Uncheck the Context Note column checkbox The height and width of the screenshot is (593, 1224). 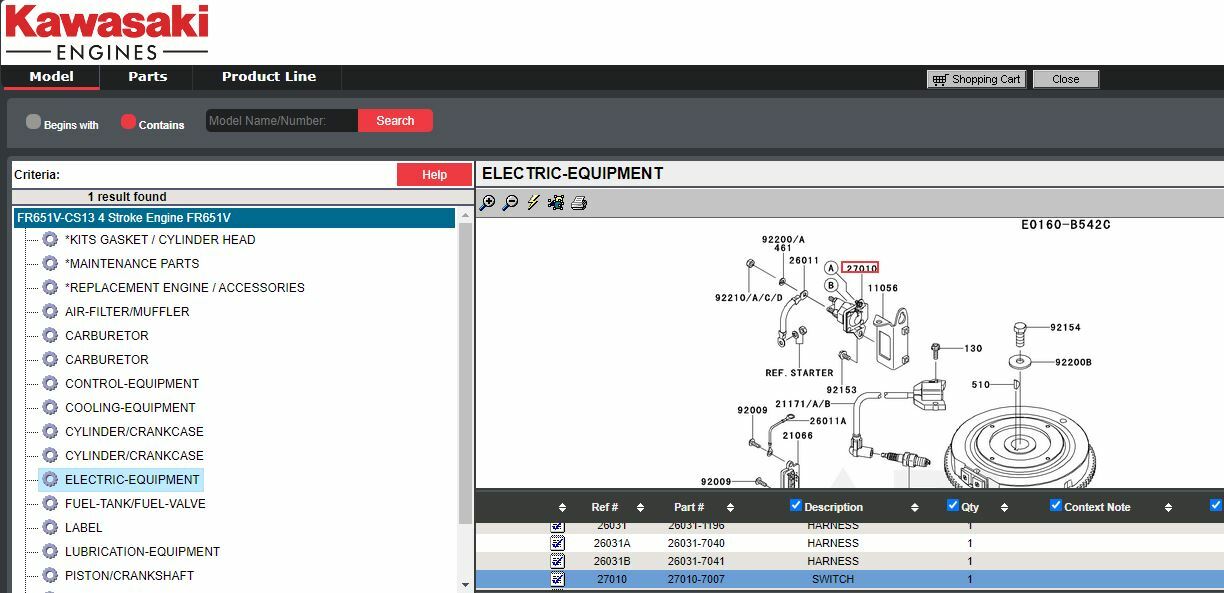[x=1055, y=505]
